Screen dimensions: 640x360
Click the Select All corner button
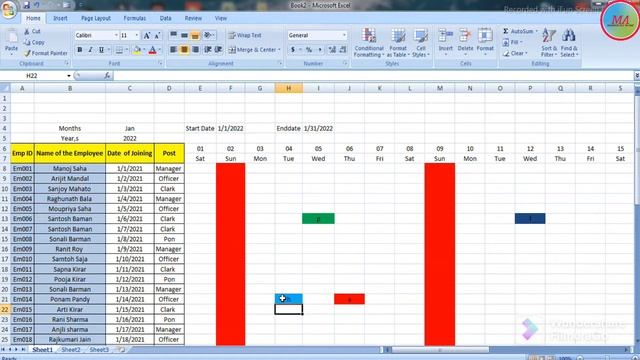[5, 88]
